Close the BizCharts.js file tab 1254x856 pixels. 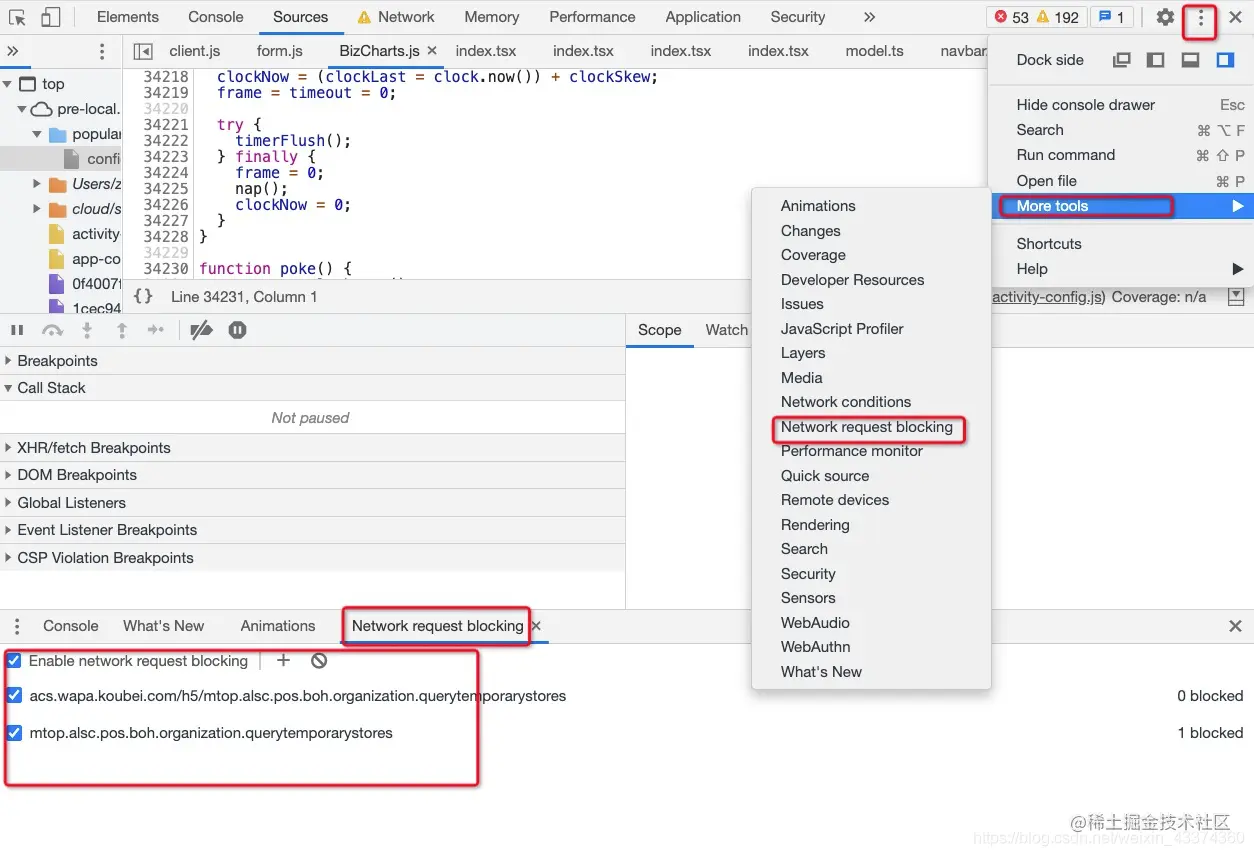(432, 51)
